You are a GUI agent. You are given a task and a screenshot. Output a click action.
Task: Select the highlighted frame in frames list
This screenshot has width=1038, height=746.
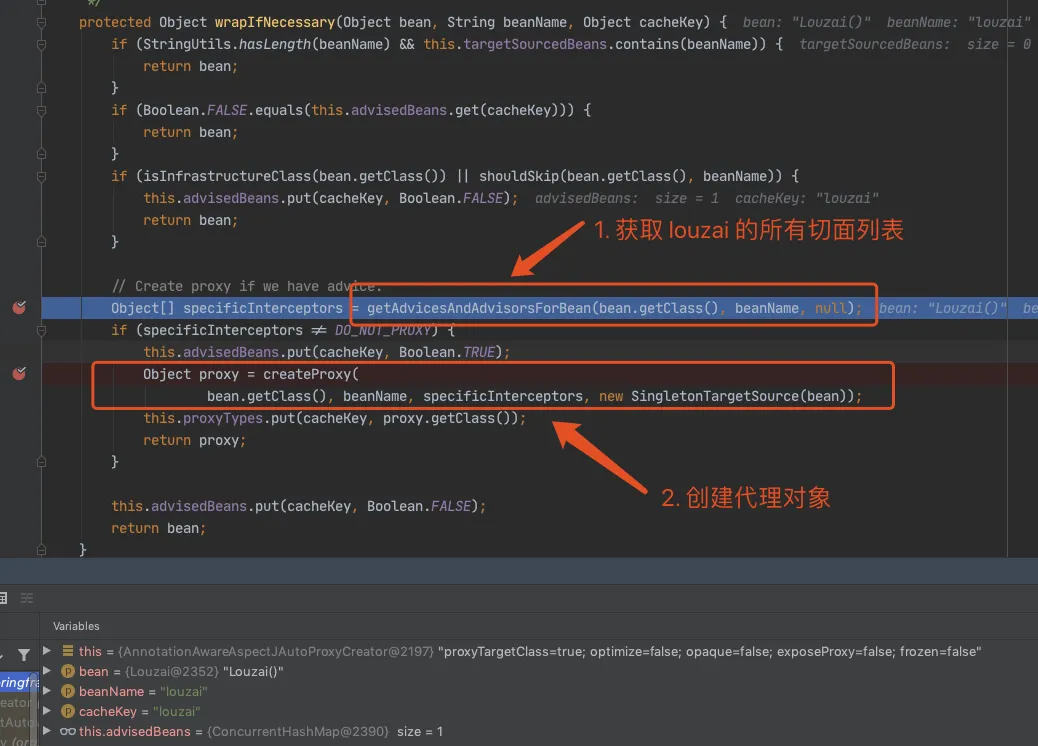click(x=19, y=682)
